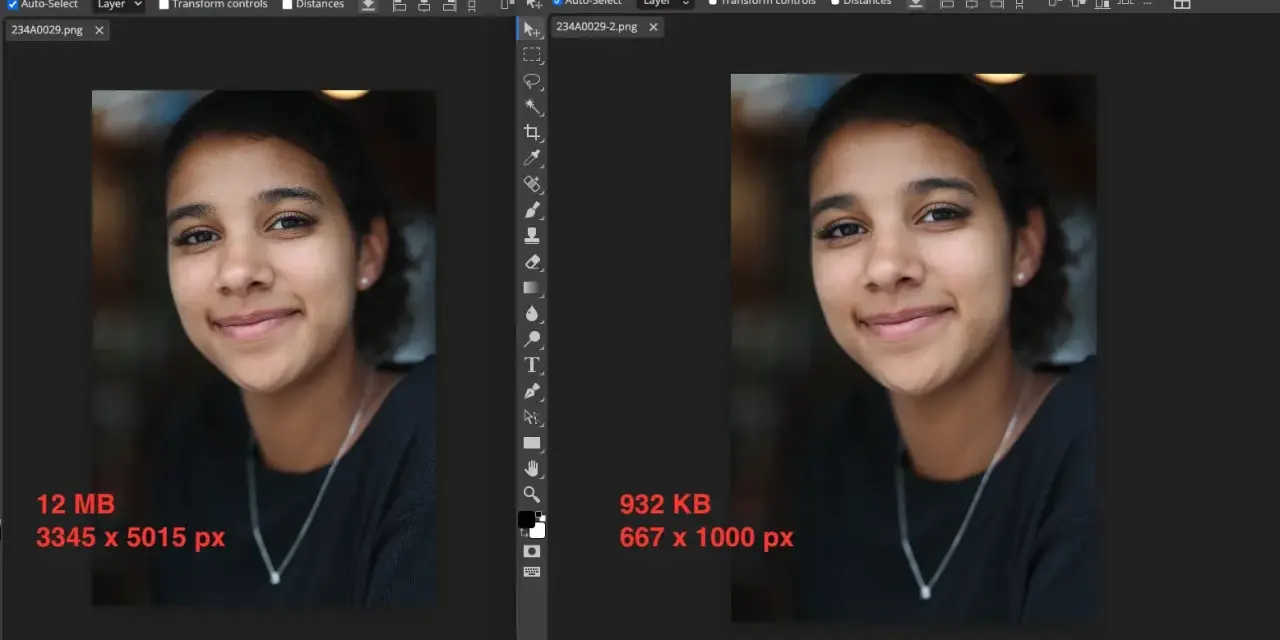1280x640 pixels.
Task: Select the Lasso tool
Action: (532, 81)
